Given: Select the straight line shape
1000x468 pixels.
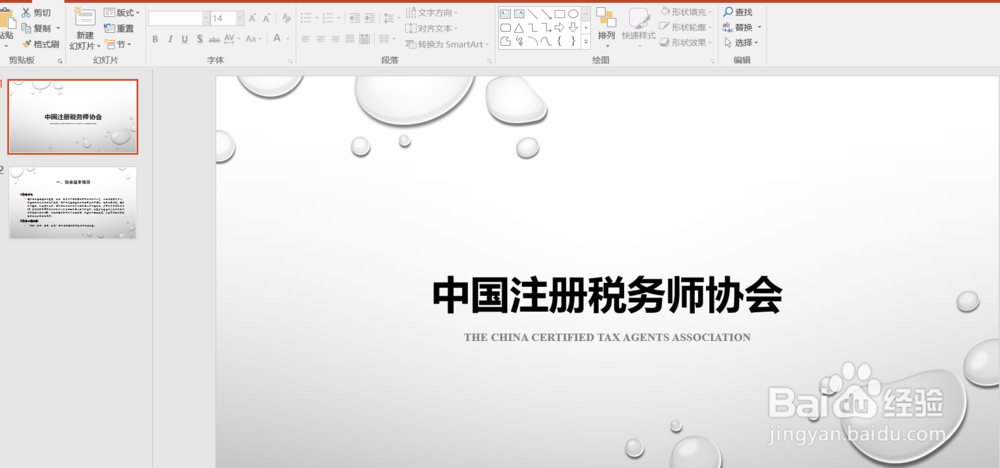Looking at the screenshot, I should 533,13.
